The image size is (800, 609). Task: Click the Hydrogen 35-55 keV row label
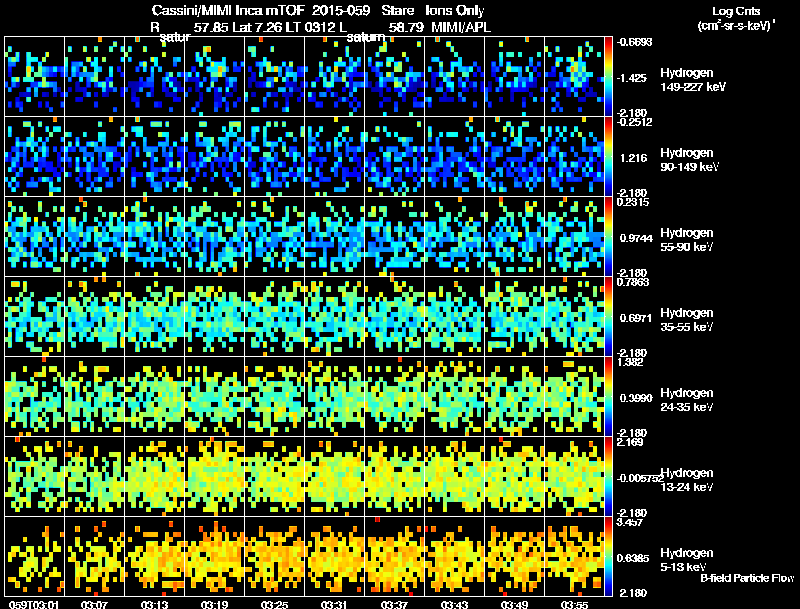pyautogui.click(x=687, y=320)
